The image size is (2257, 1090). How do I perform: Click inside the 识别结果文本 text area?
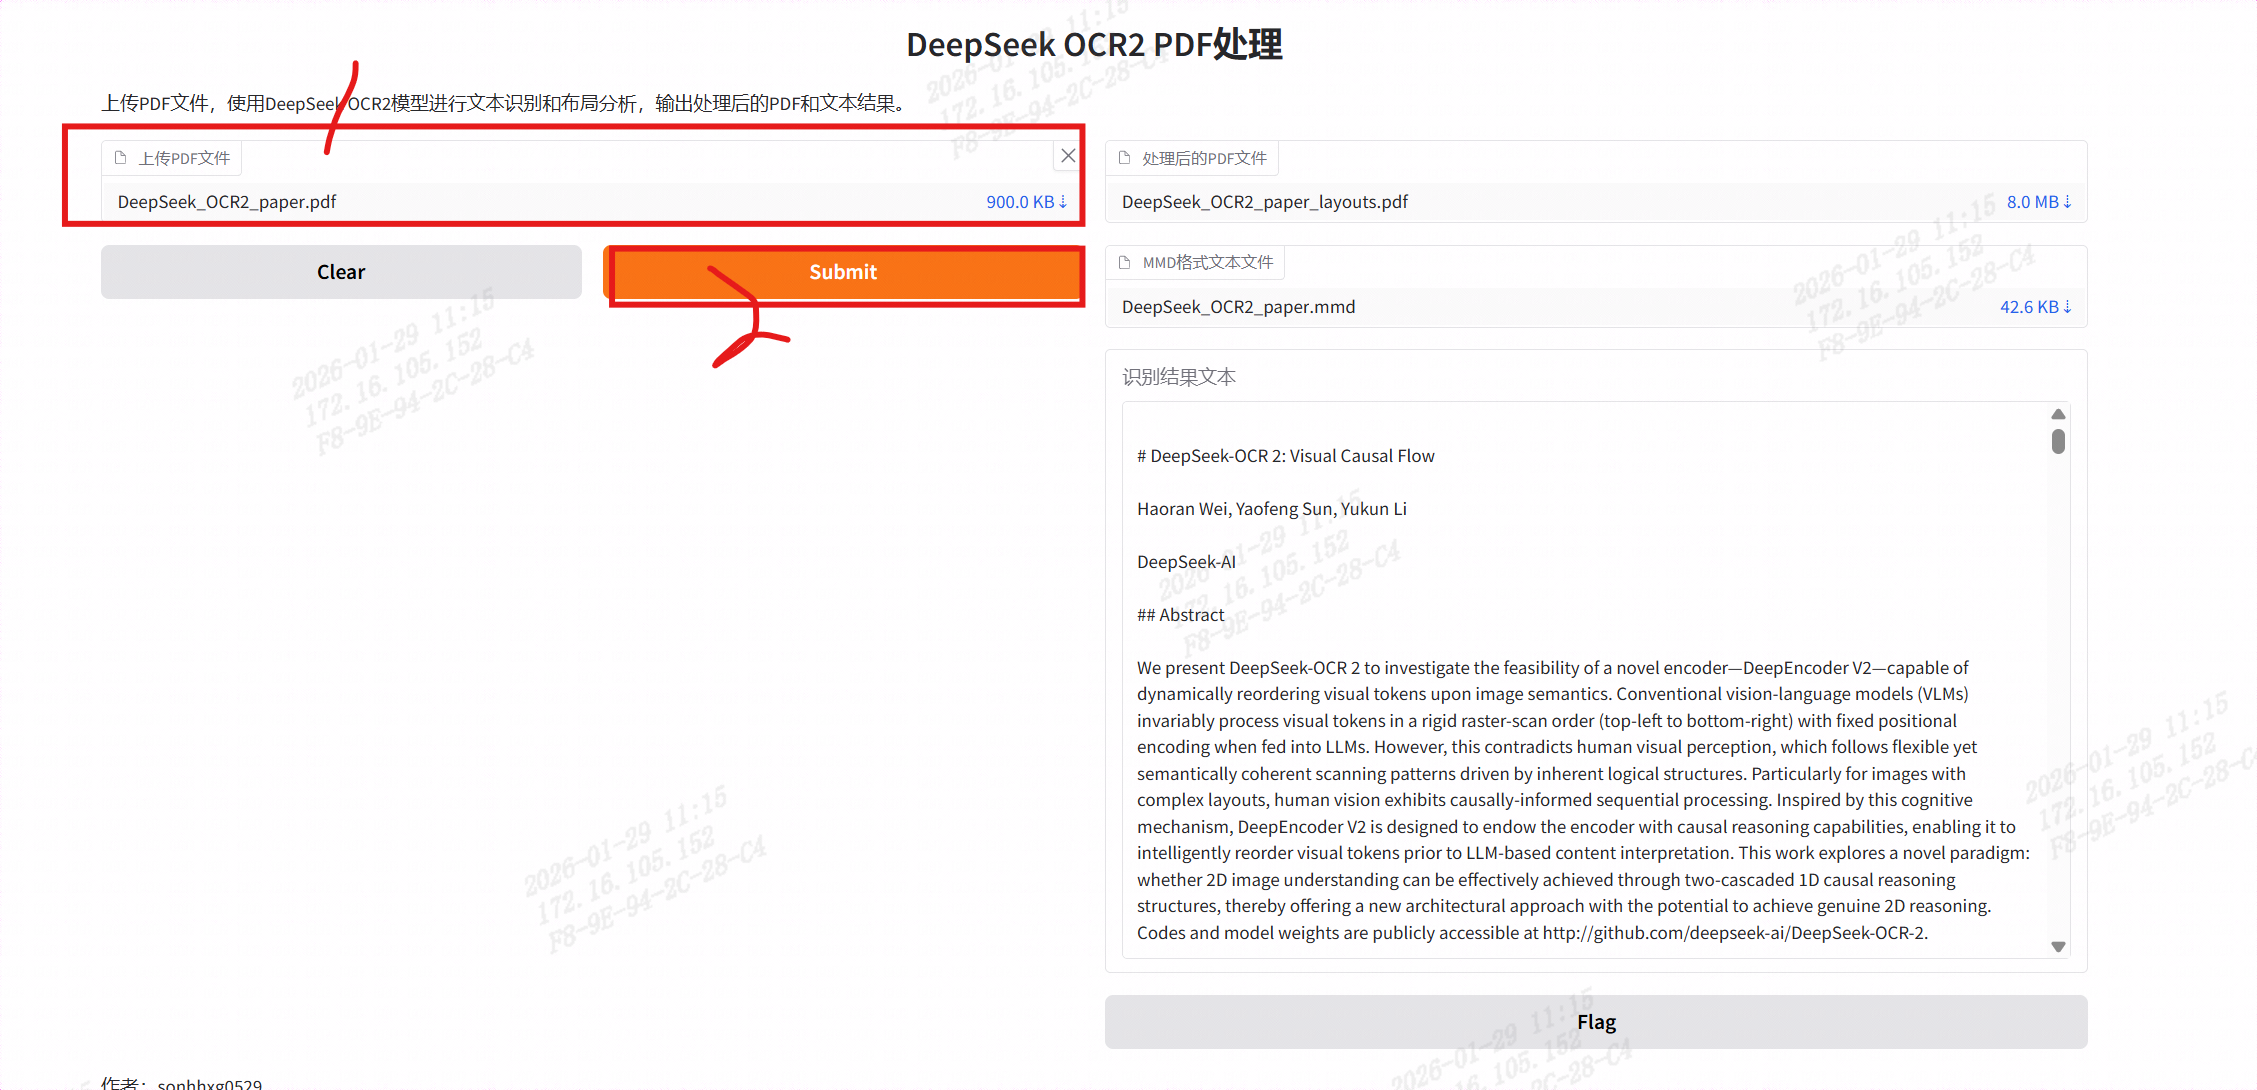[x=1596, y=680]
